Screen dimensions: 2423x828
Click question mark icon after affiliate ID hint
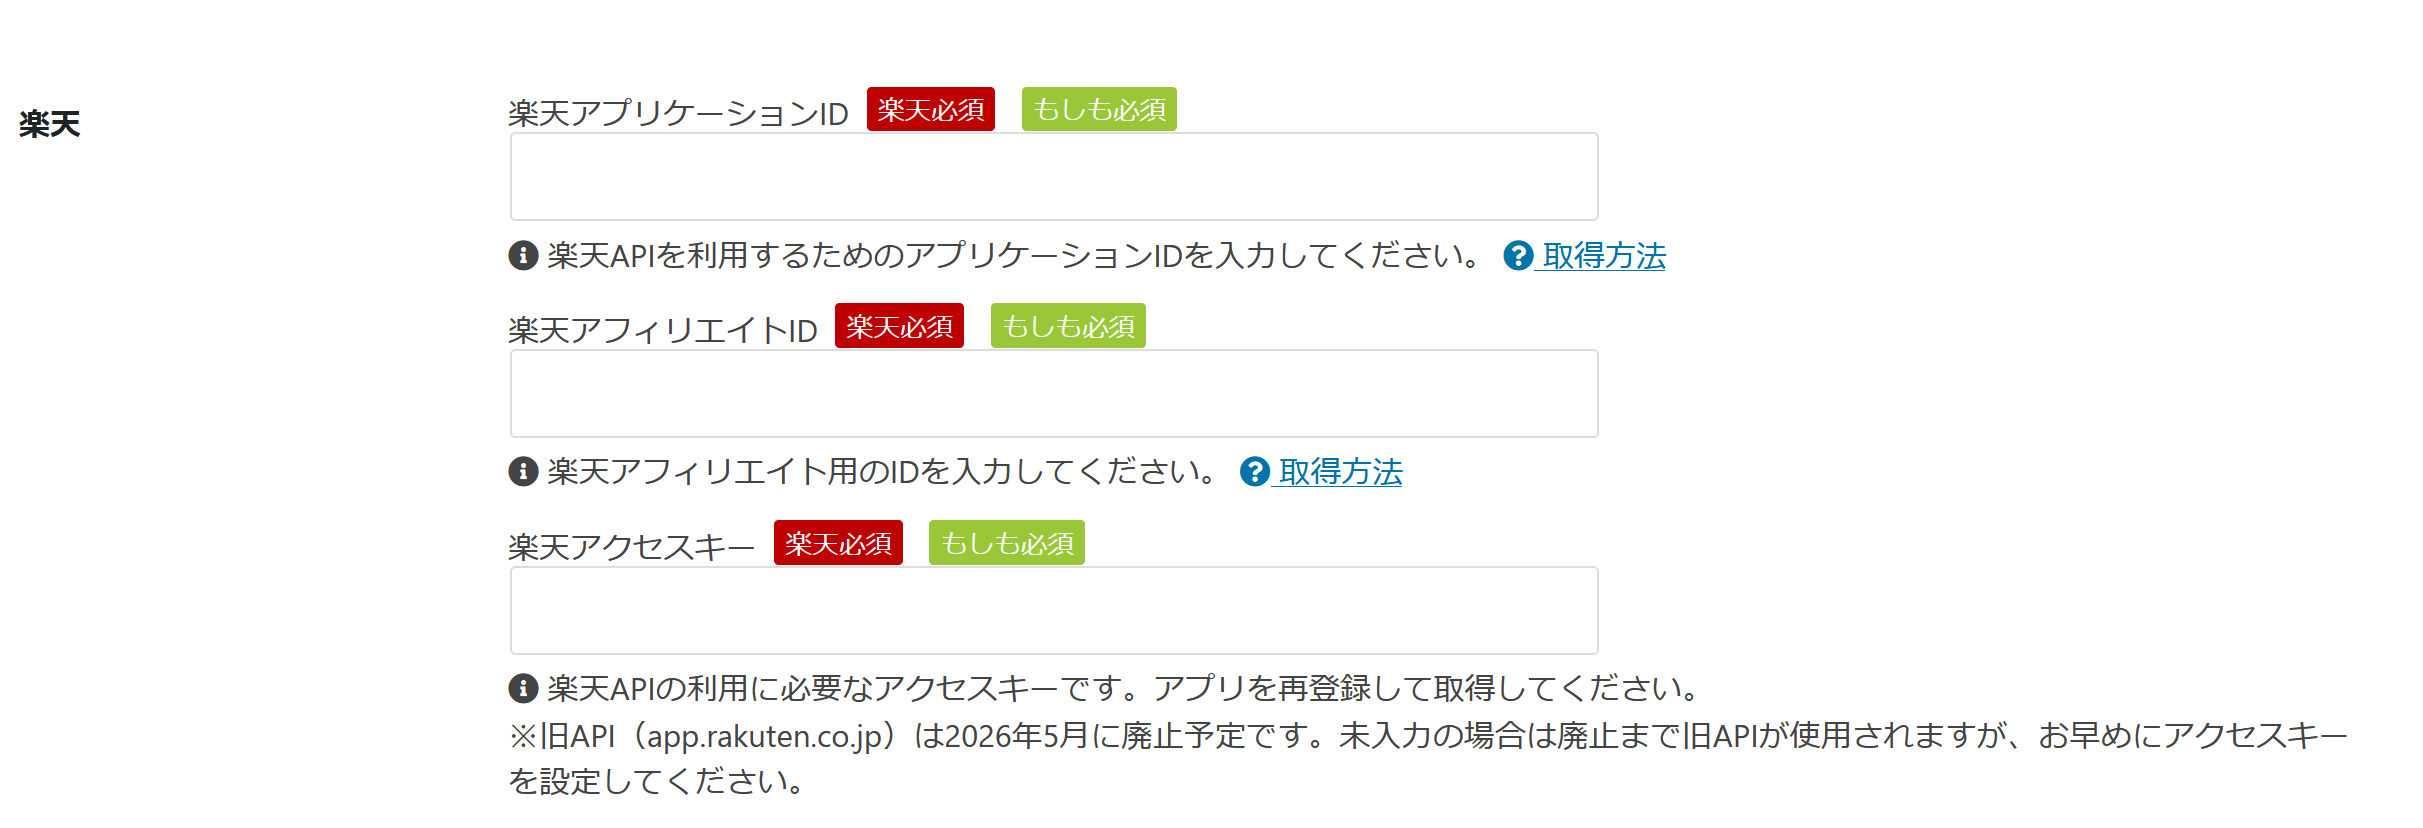coord(1254,472)
